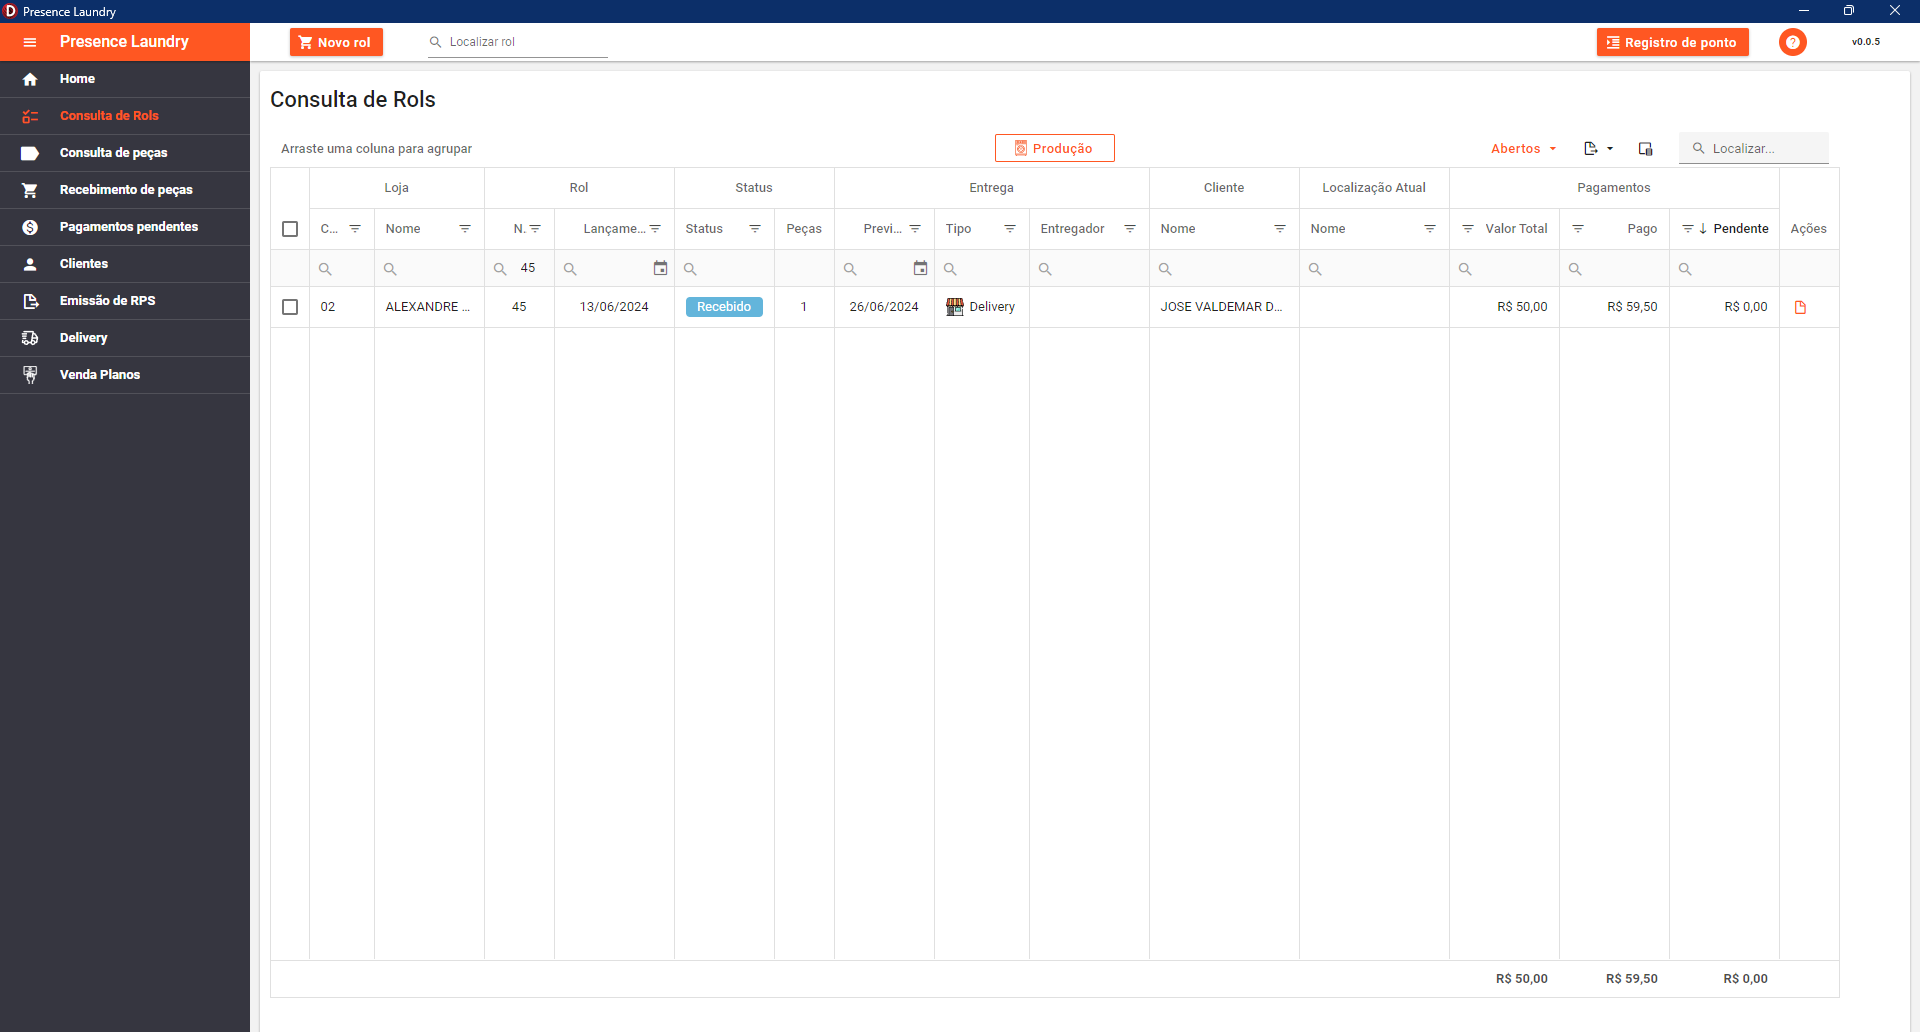
Task: Click the Novo rol button
Action: coord(336,42)
